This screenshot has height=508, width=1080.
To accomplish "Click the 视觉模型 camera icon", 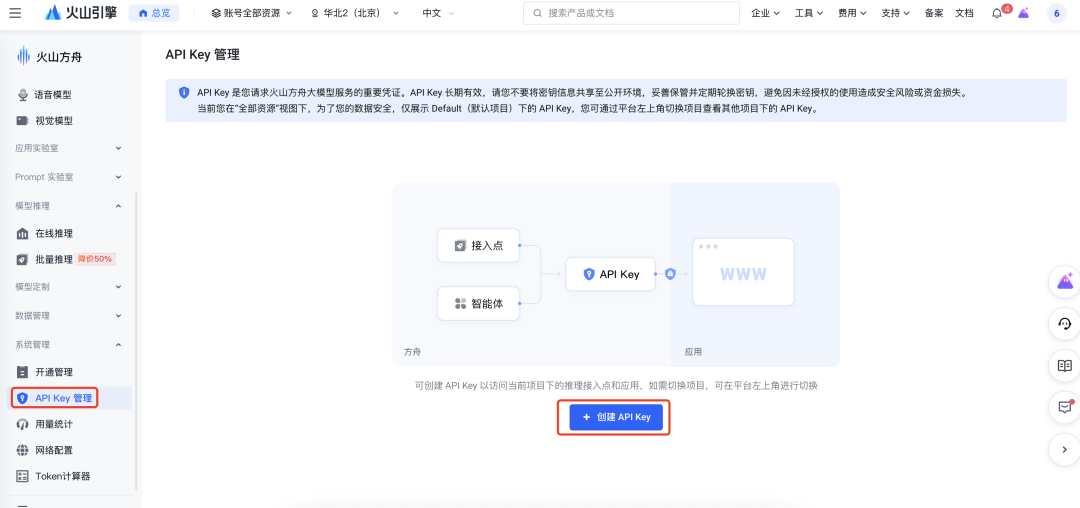I will point(23,120).
